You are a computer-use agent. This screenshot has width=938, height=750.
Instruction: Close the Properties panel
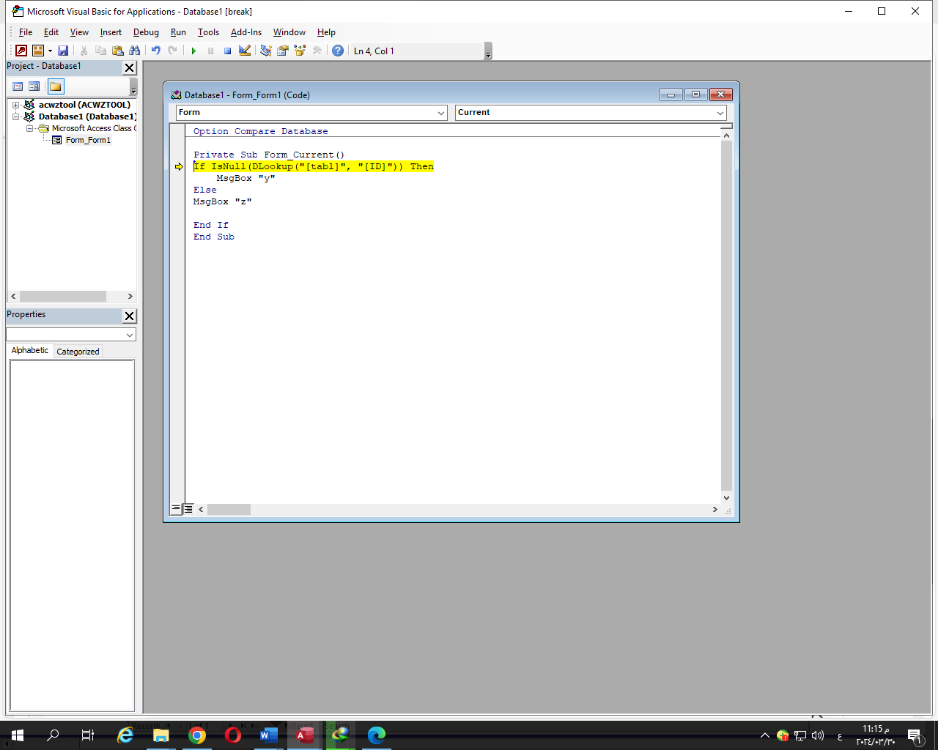point(129,316)
